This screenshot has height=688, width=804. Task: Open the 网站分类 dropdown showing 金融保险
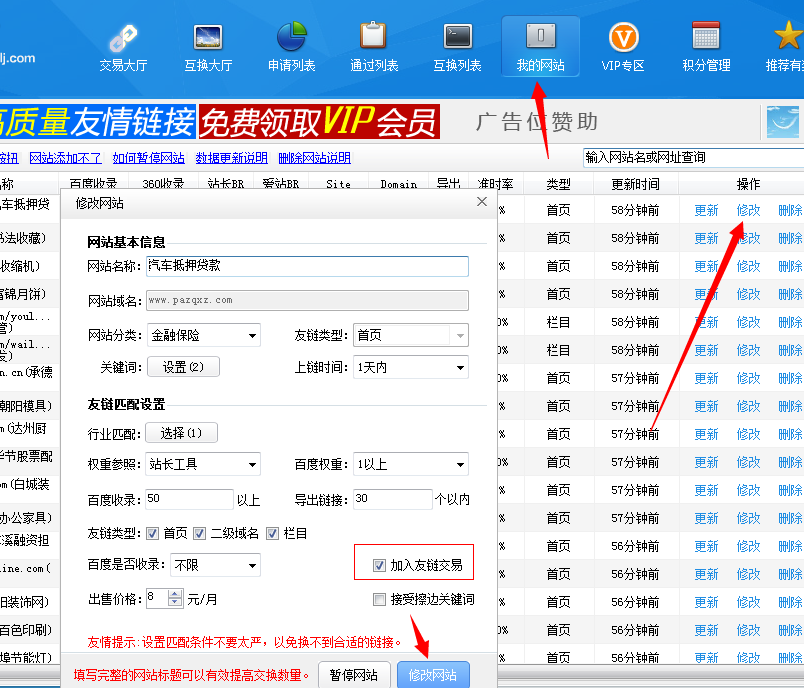tap(204, 336)
